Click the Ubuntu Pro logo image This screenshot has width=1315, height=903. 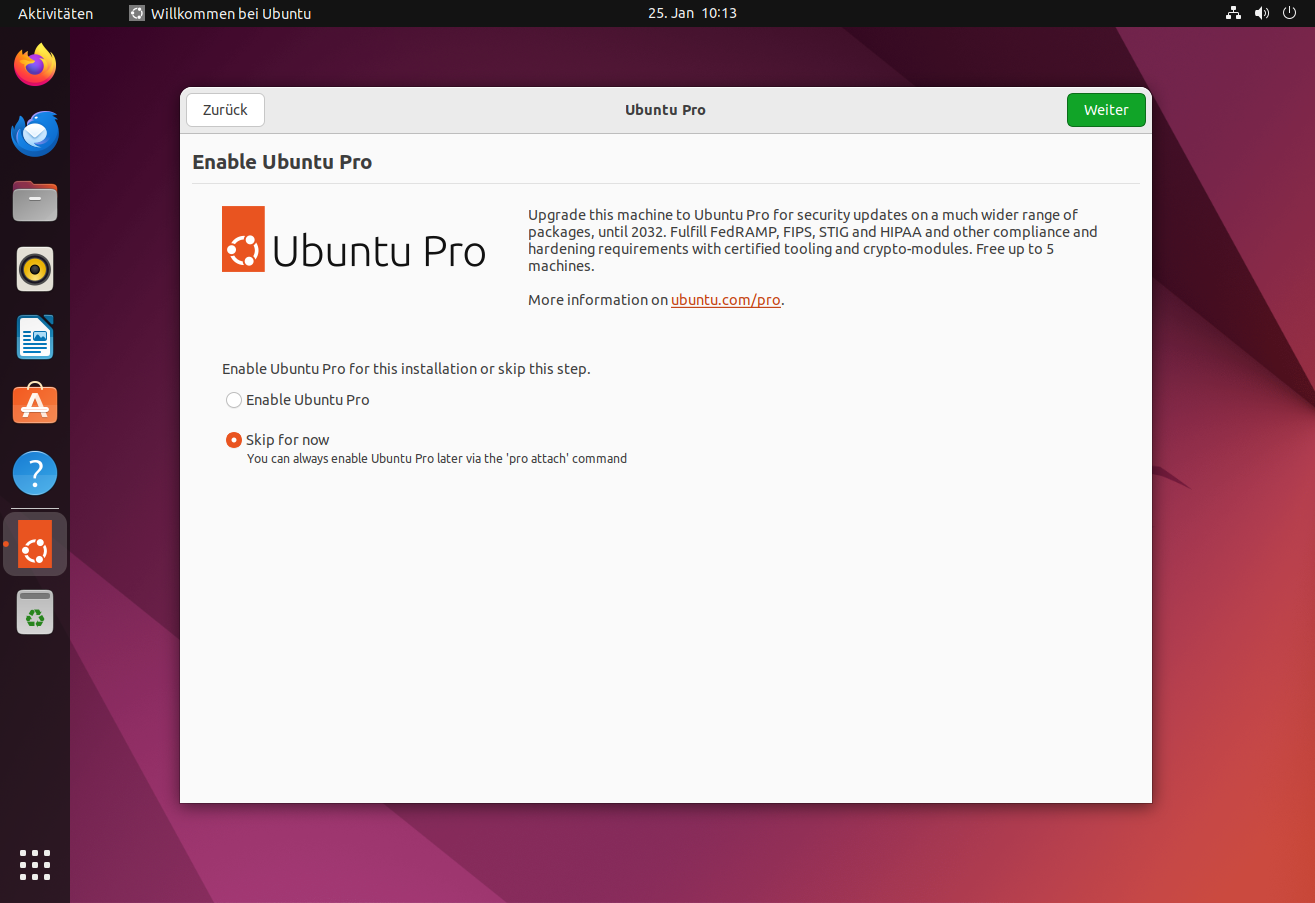[x=354, y=239]
